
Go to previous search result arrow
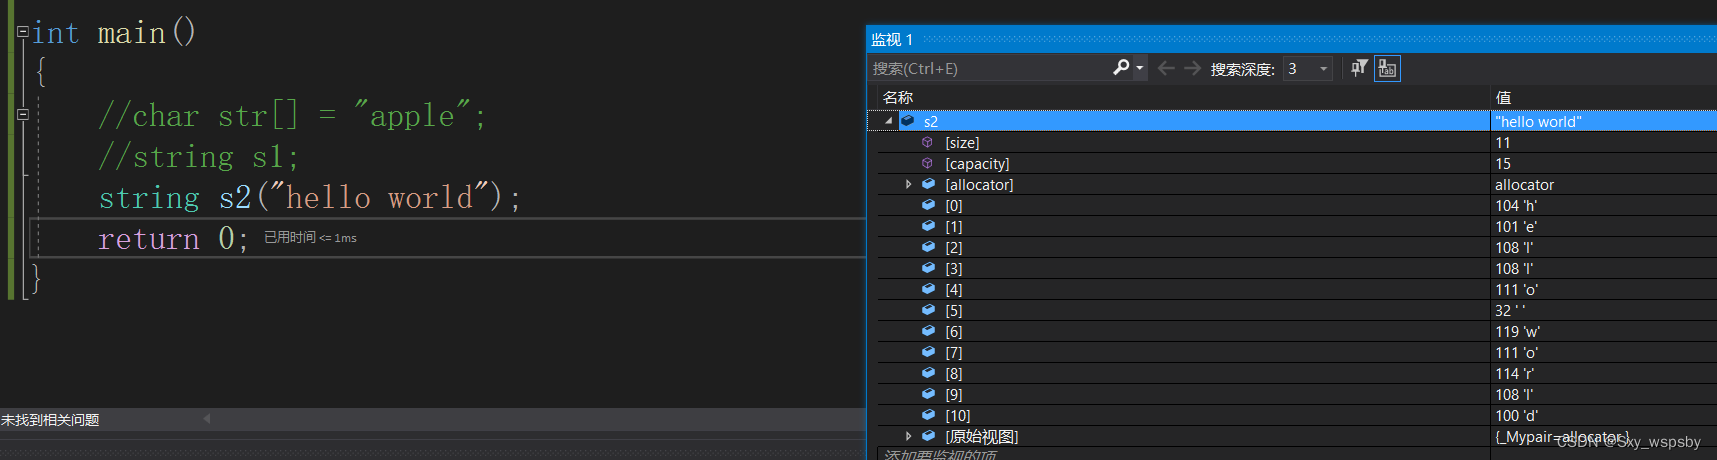1166,68
